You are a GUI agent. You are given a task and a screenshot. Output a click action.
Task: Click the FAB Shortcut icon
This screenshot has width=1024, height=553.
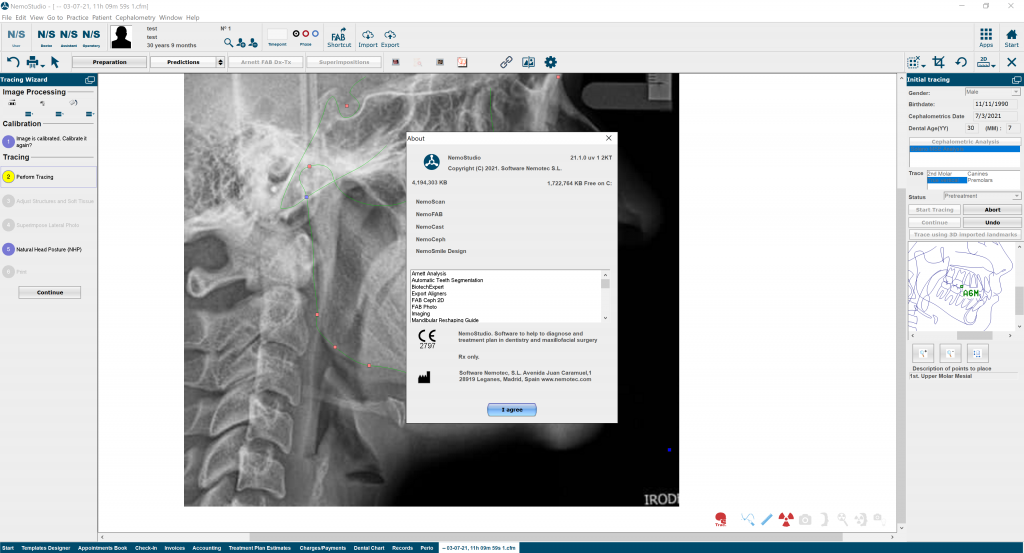tap(339, 36)
